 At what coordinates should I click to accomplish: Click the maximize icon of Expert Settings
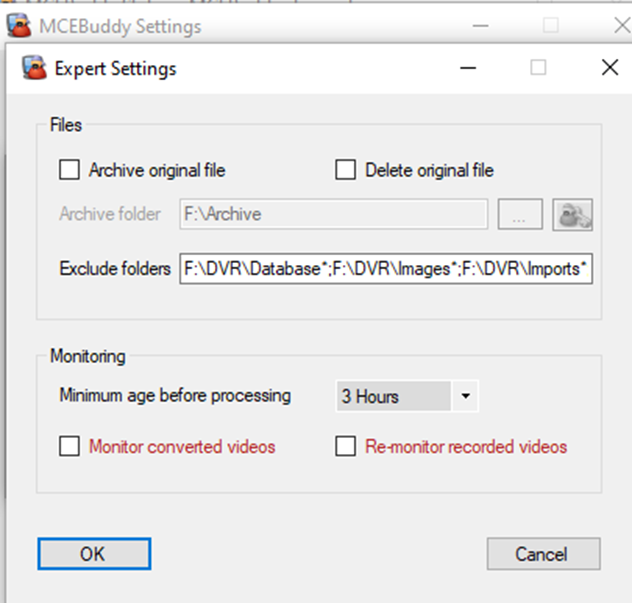point(538,69)
